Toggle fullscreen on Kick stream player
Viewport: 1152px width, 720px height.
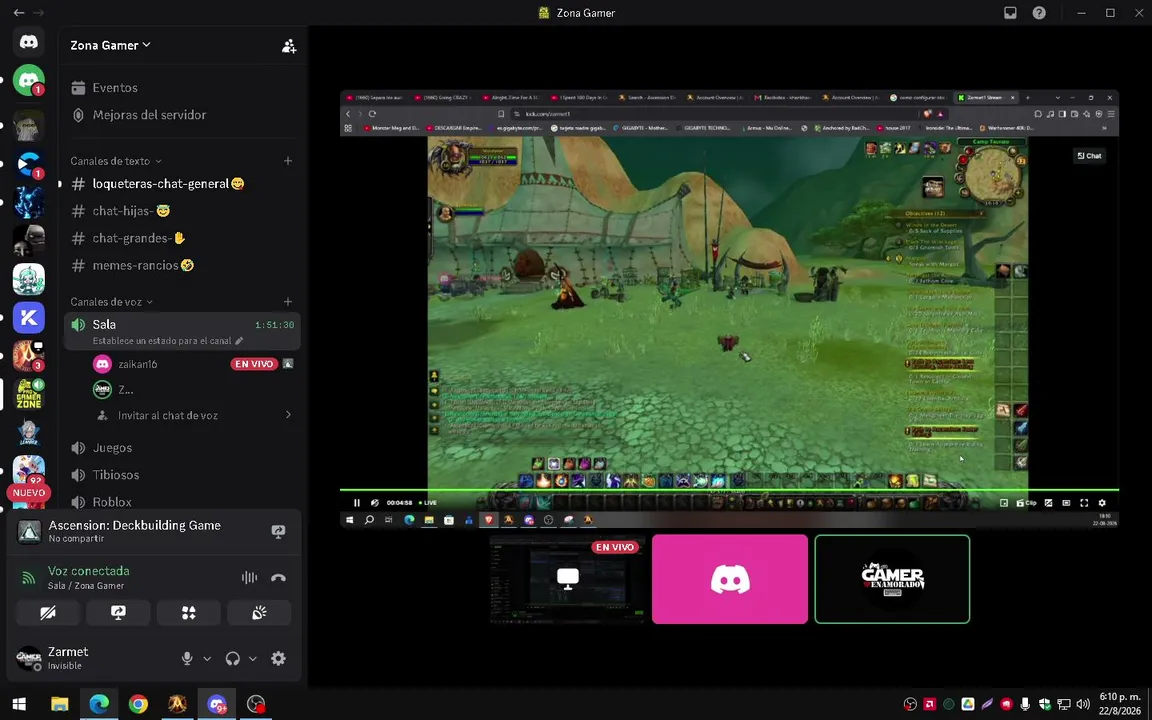(x=1084, y=503)
